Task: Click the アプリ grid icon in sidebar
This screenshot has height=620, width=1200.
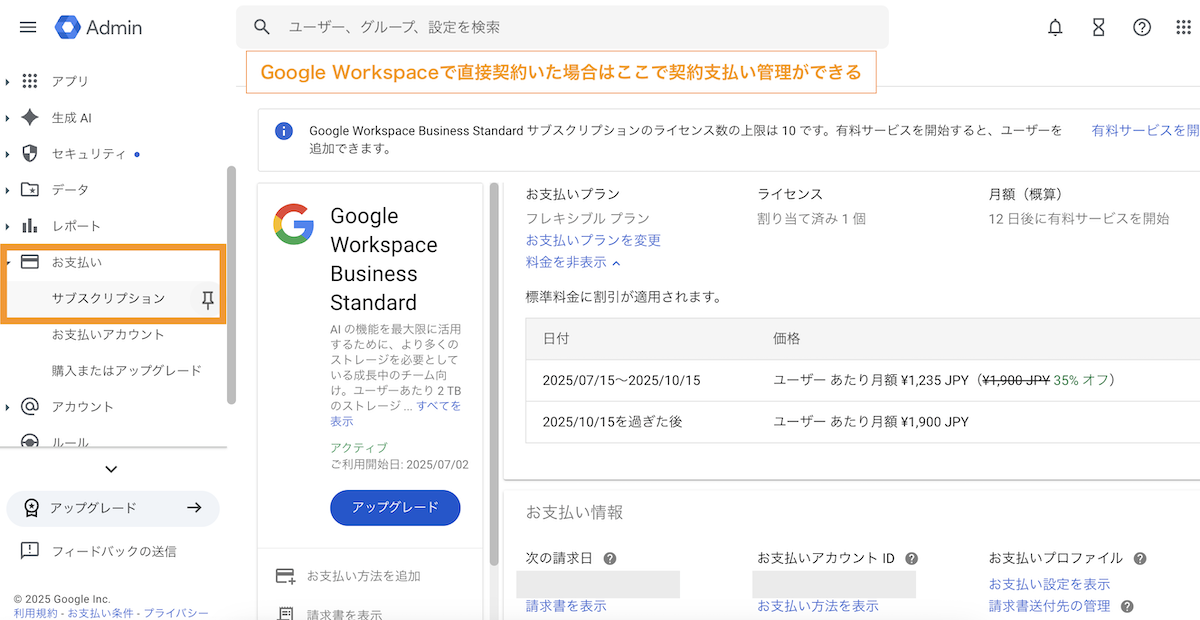Action: tap(30, 81)
